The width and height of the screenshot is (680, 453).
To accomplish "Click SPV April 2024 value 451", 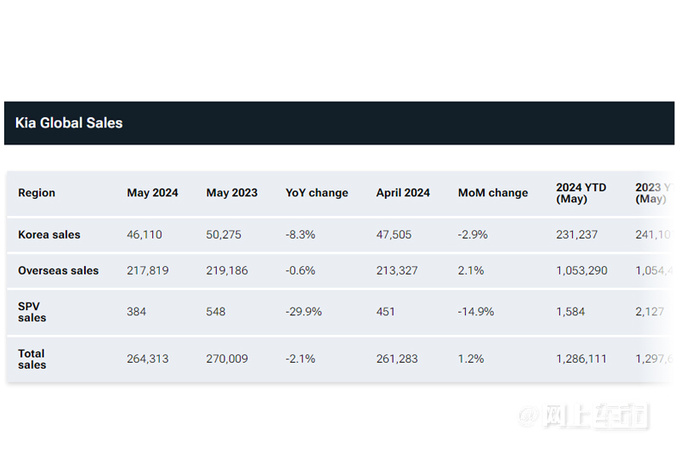I will coord(386,312).
